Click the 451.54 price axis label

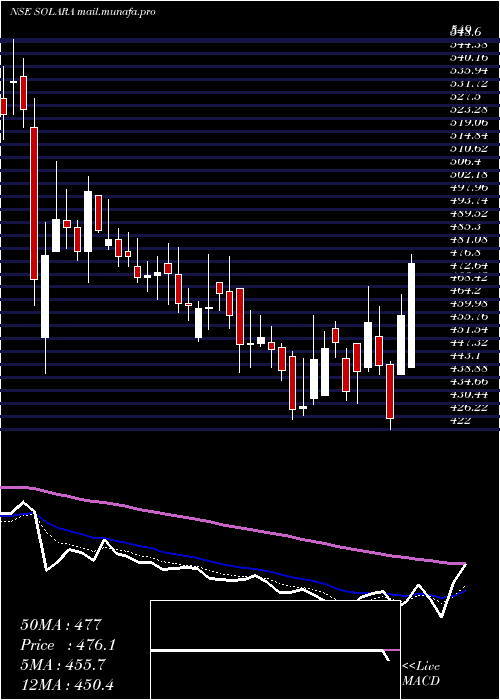point(469,329)
